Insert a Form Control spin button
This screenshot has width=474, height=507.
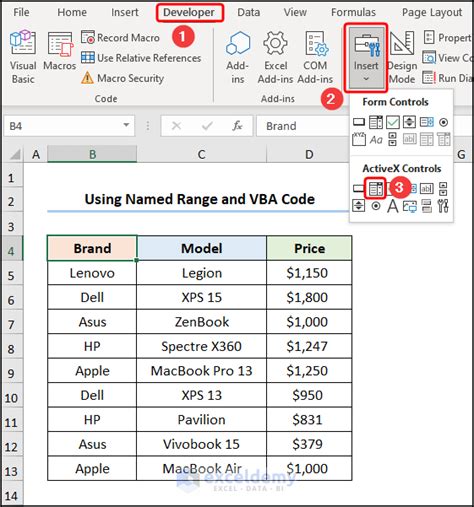pos(409,122)
